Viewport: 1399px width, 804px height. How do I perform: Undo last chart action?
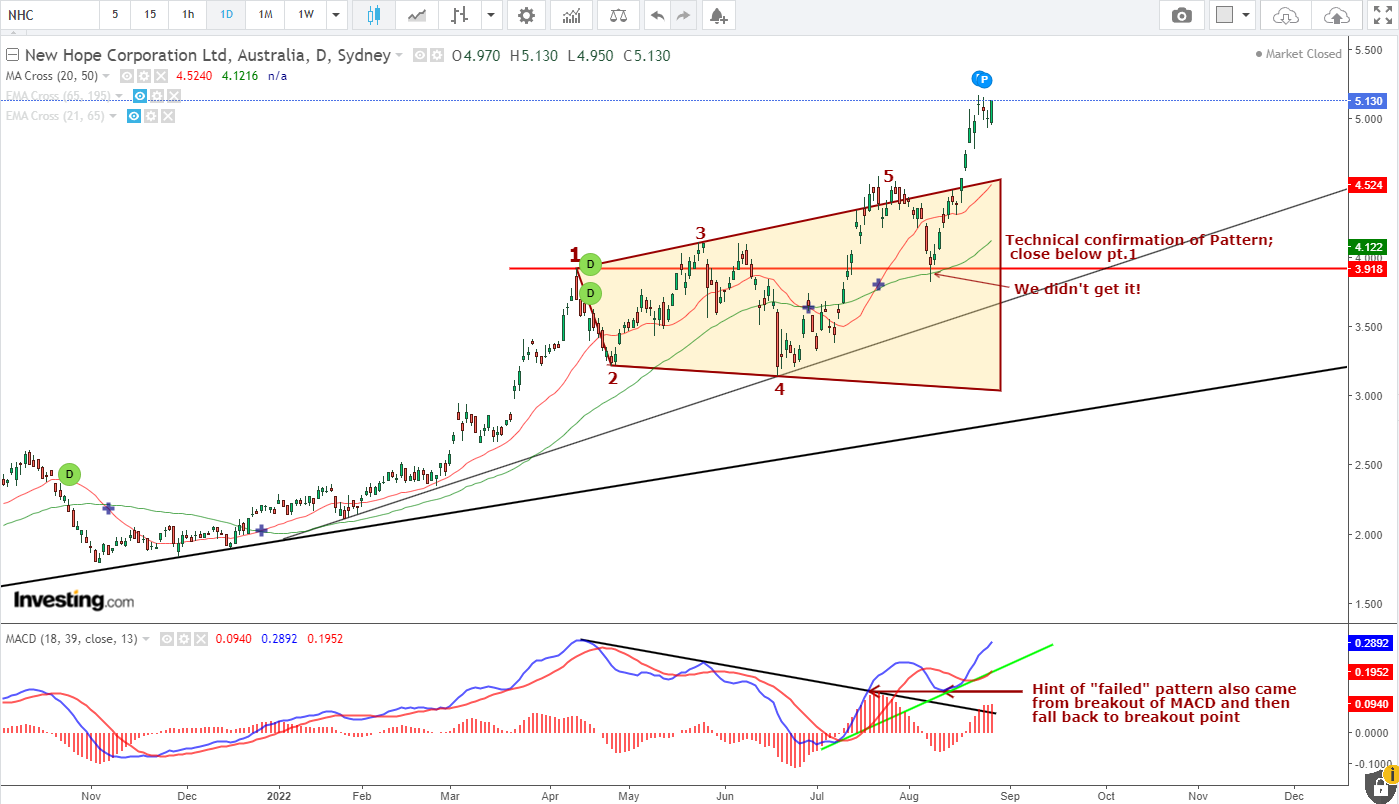pos(656,15)
